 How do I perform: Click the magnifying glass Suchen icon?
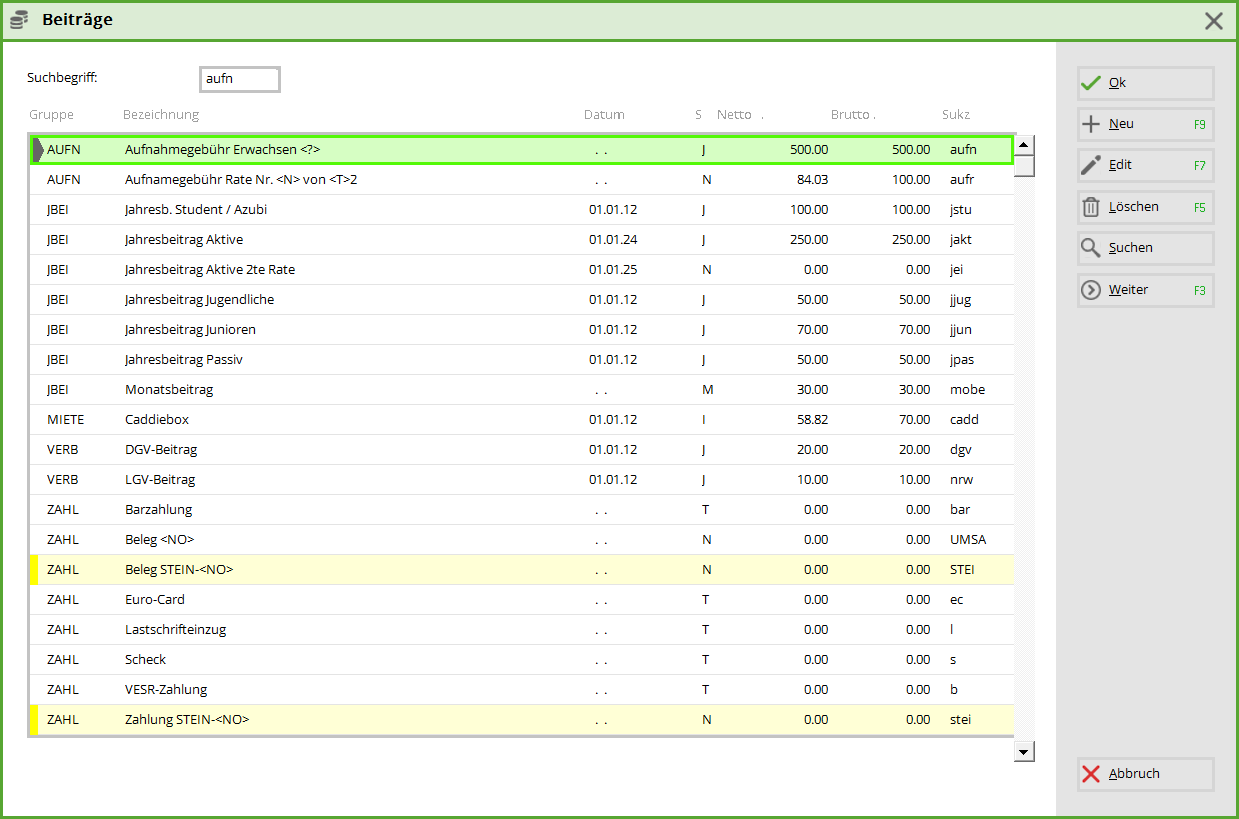pos(1091,248)
